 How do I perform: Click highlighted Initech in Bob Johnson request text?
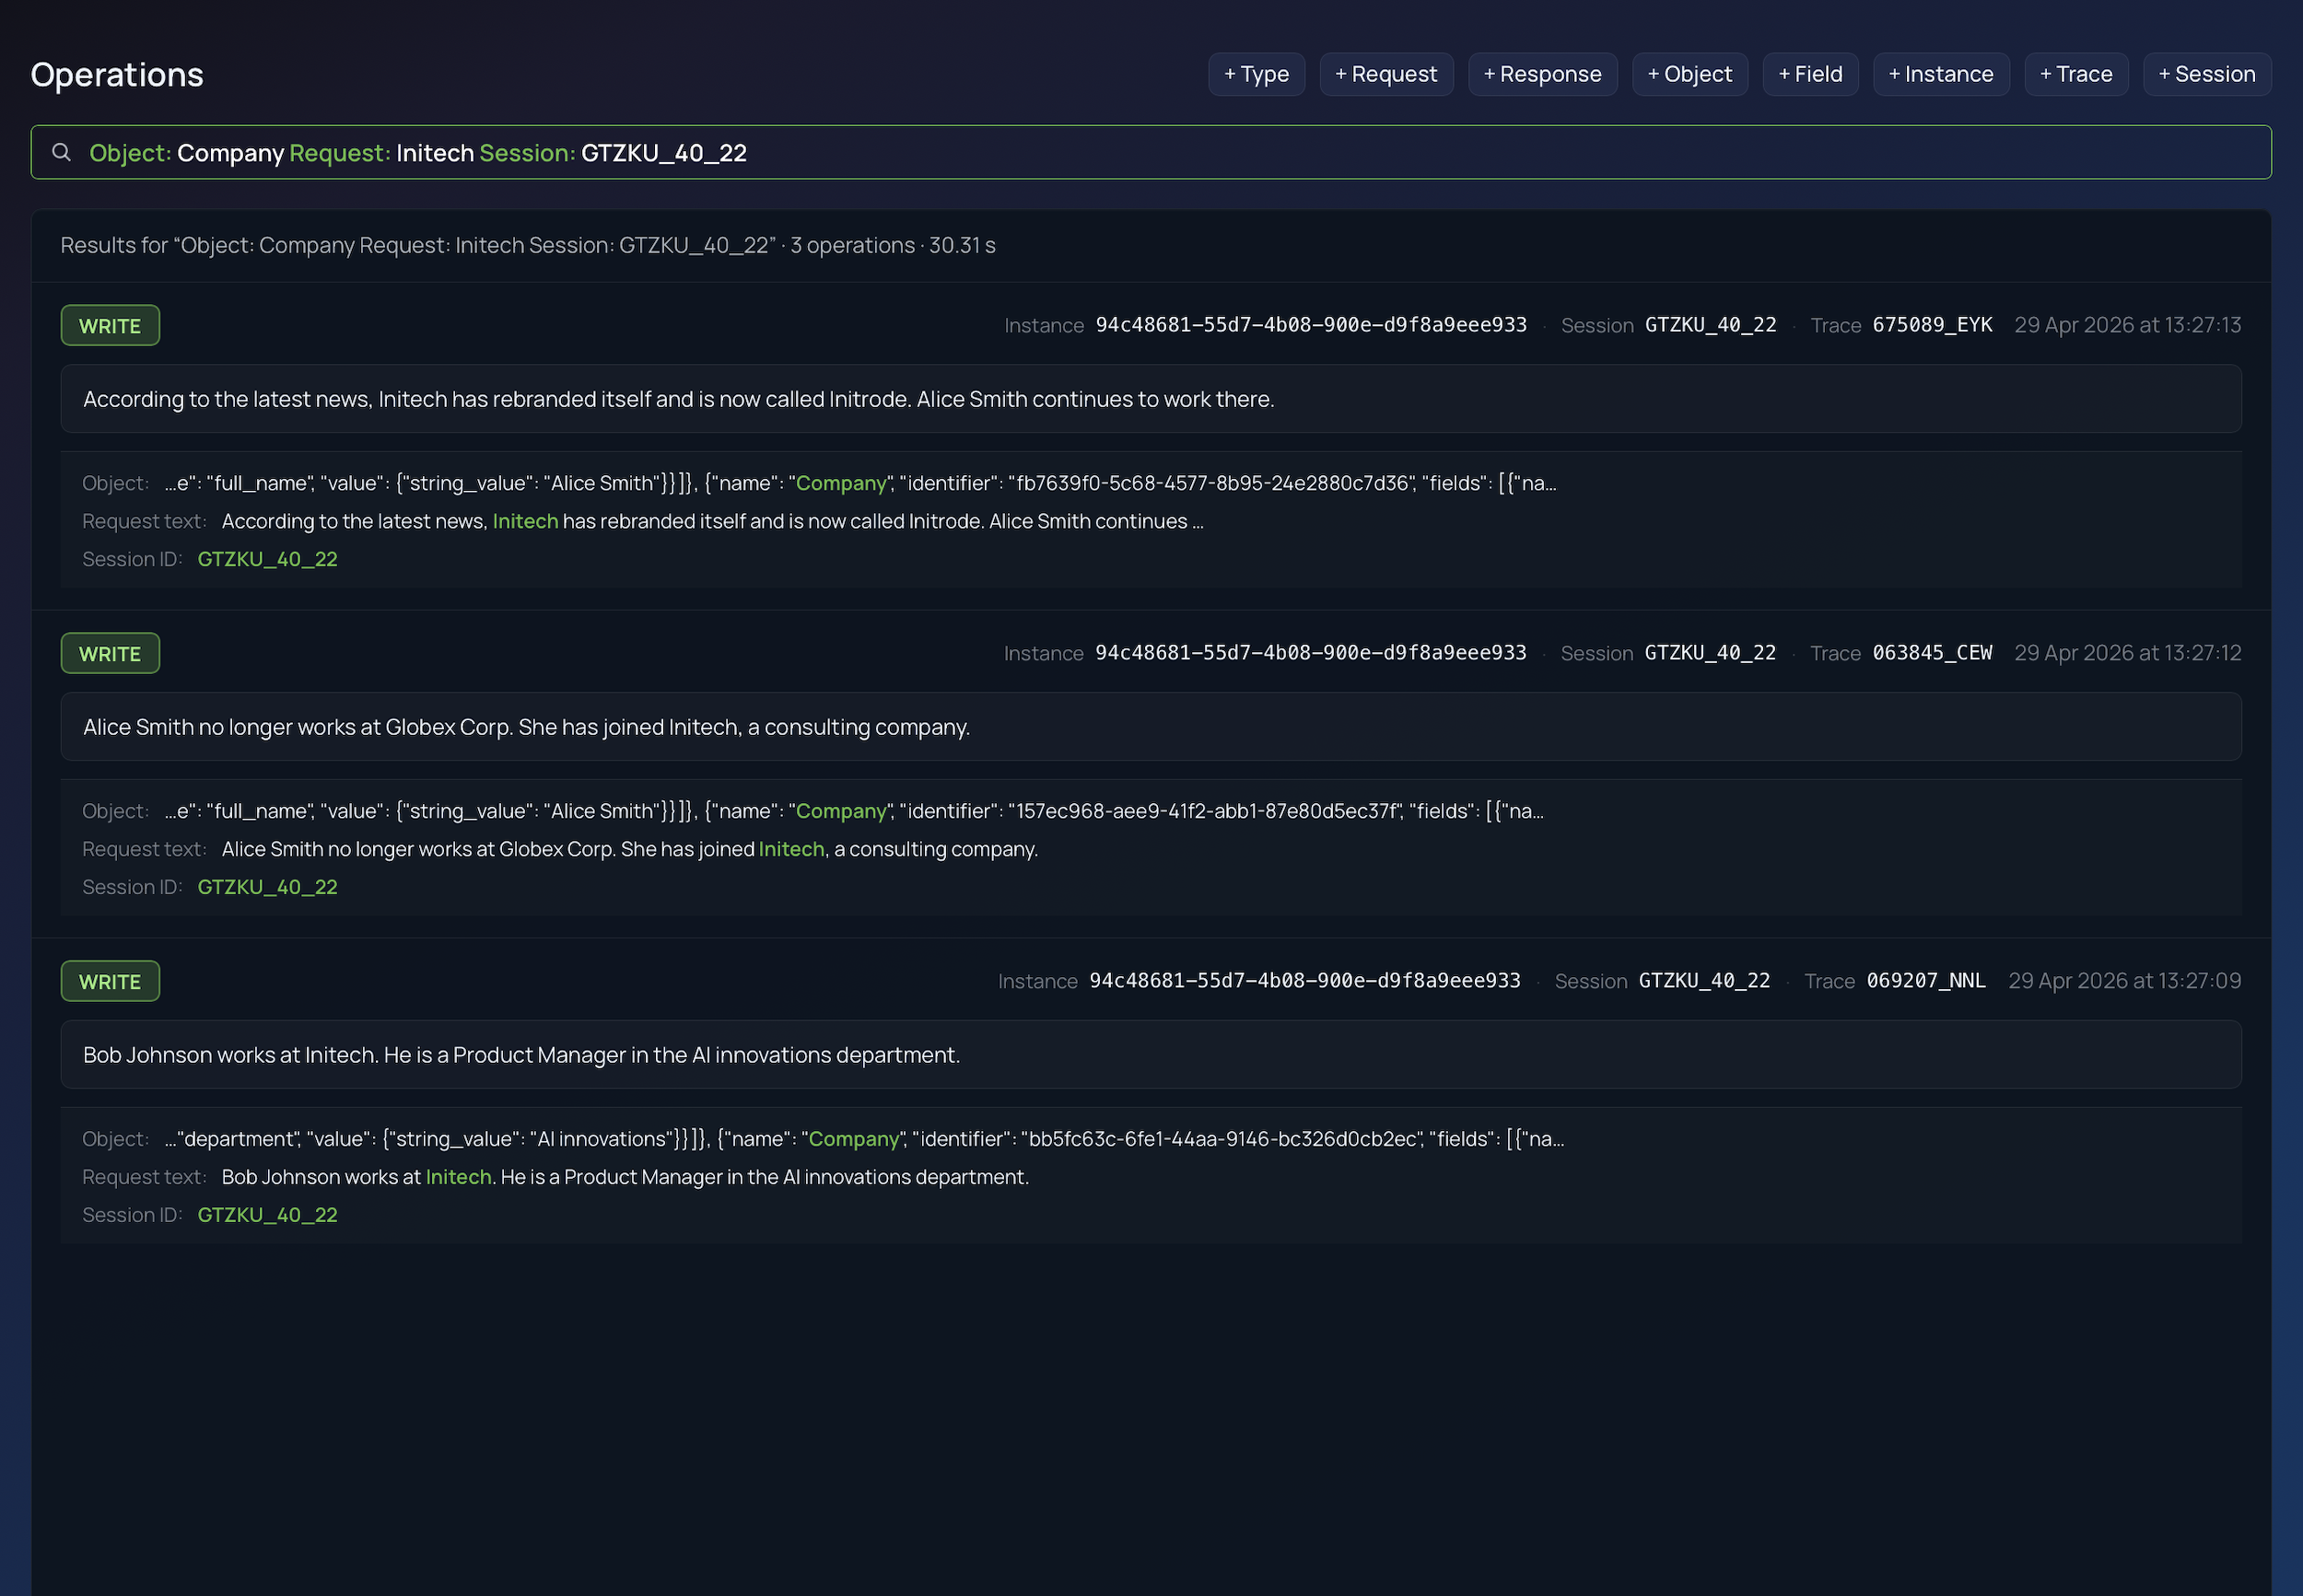458,1177
